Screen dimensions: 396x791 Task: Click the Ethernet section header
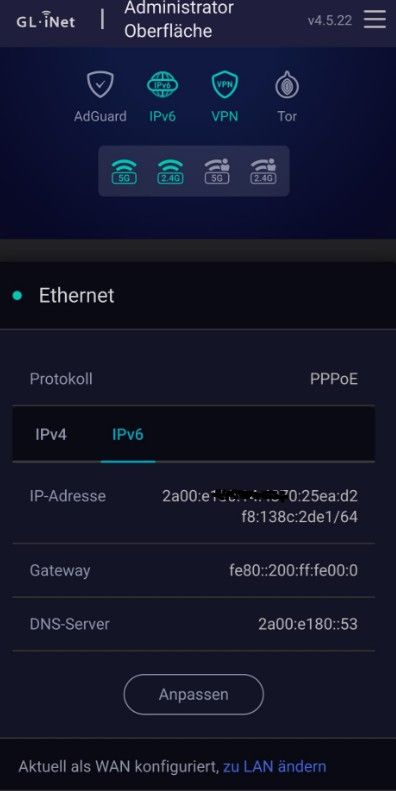[198, 296]
